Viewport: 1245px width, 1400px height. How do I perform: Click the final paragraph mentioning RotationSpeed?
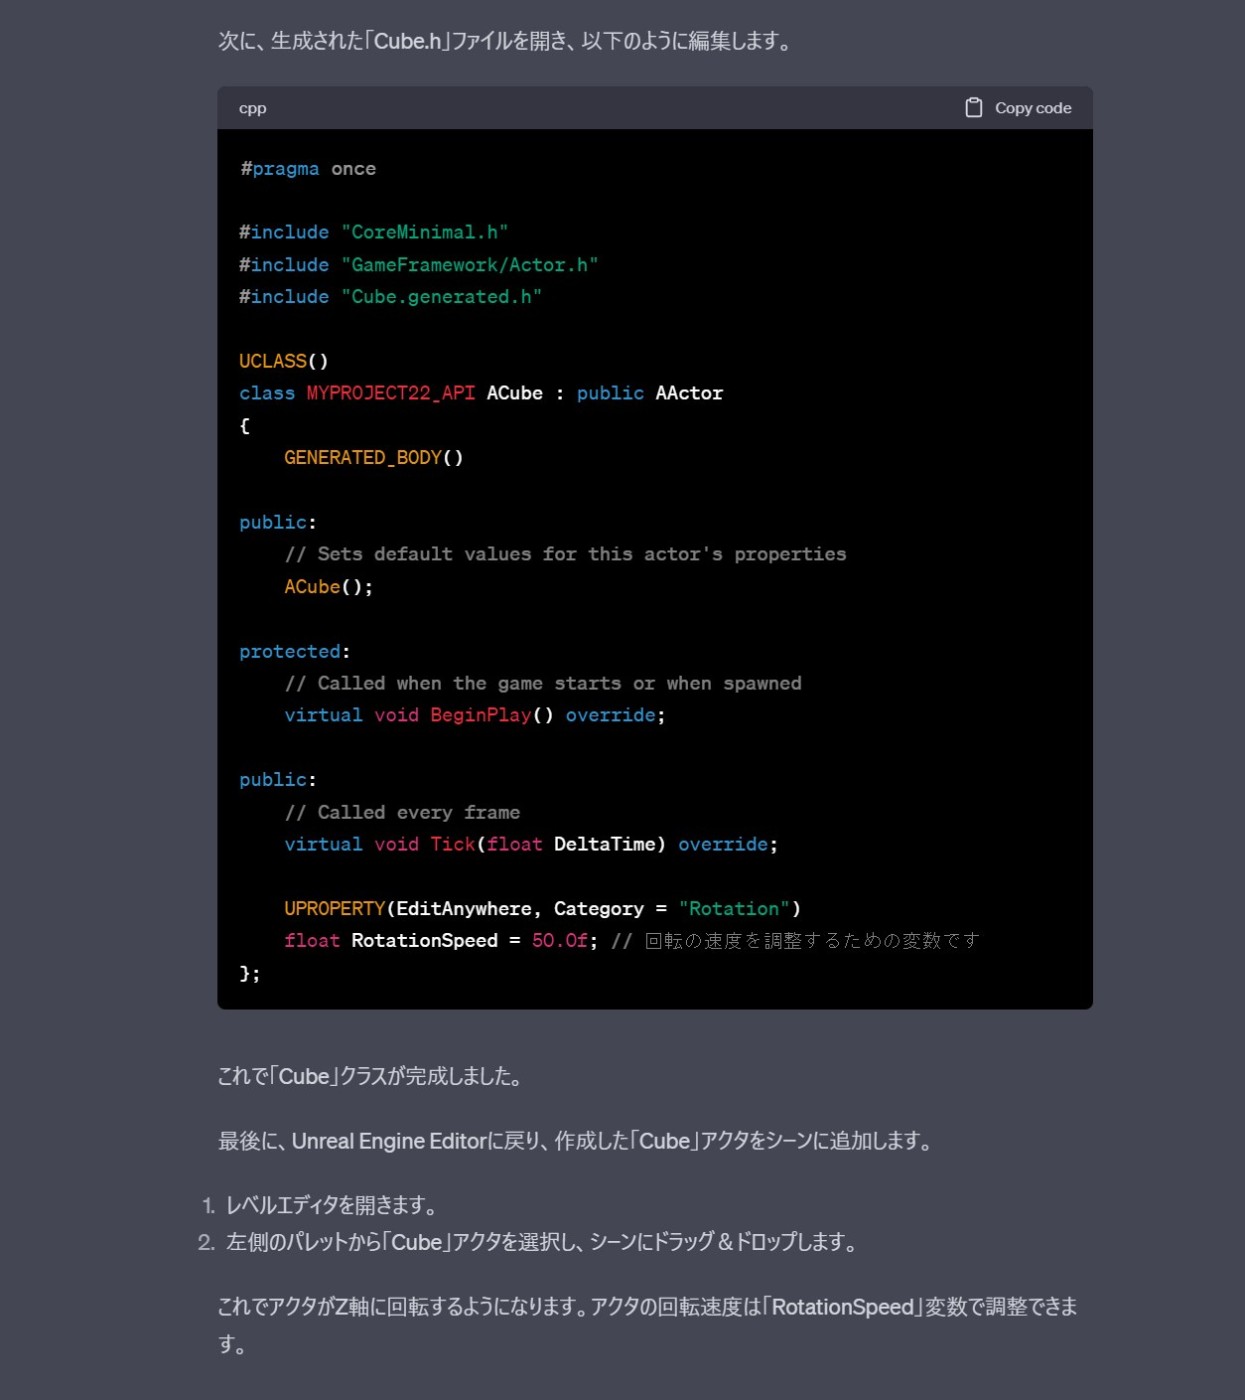648,1325
